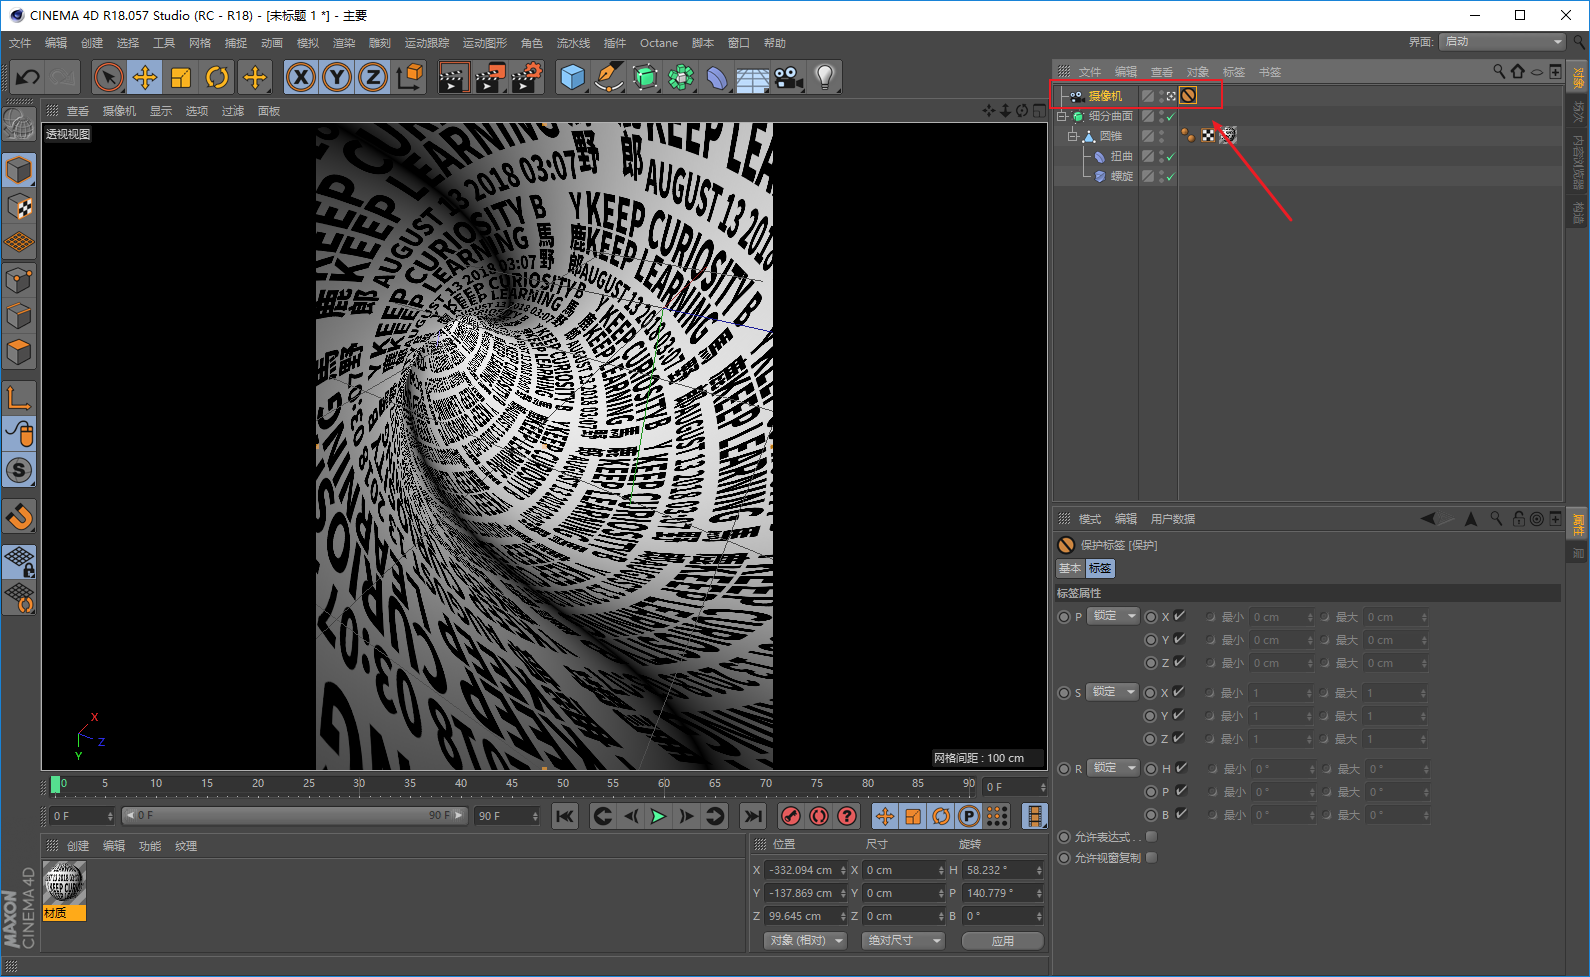Click the Enable Snap magnet icon
Image resolution: width=1590 pixels, height=977 pixels.
(x=19, y=517)
